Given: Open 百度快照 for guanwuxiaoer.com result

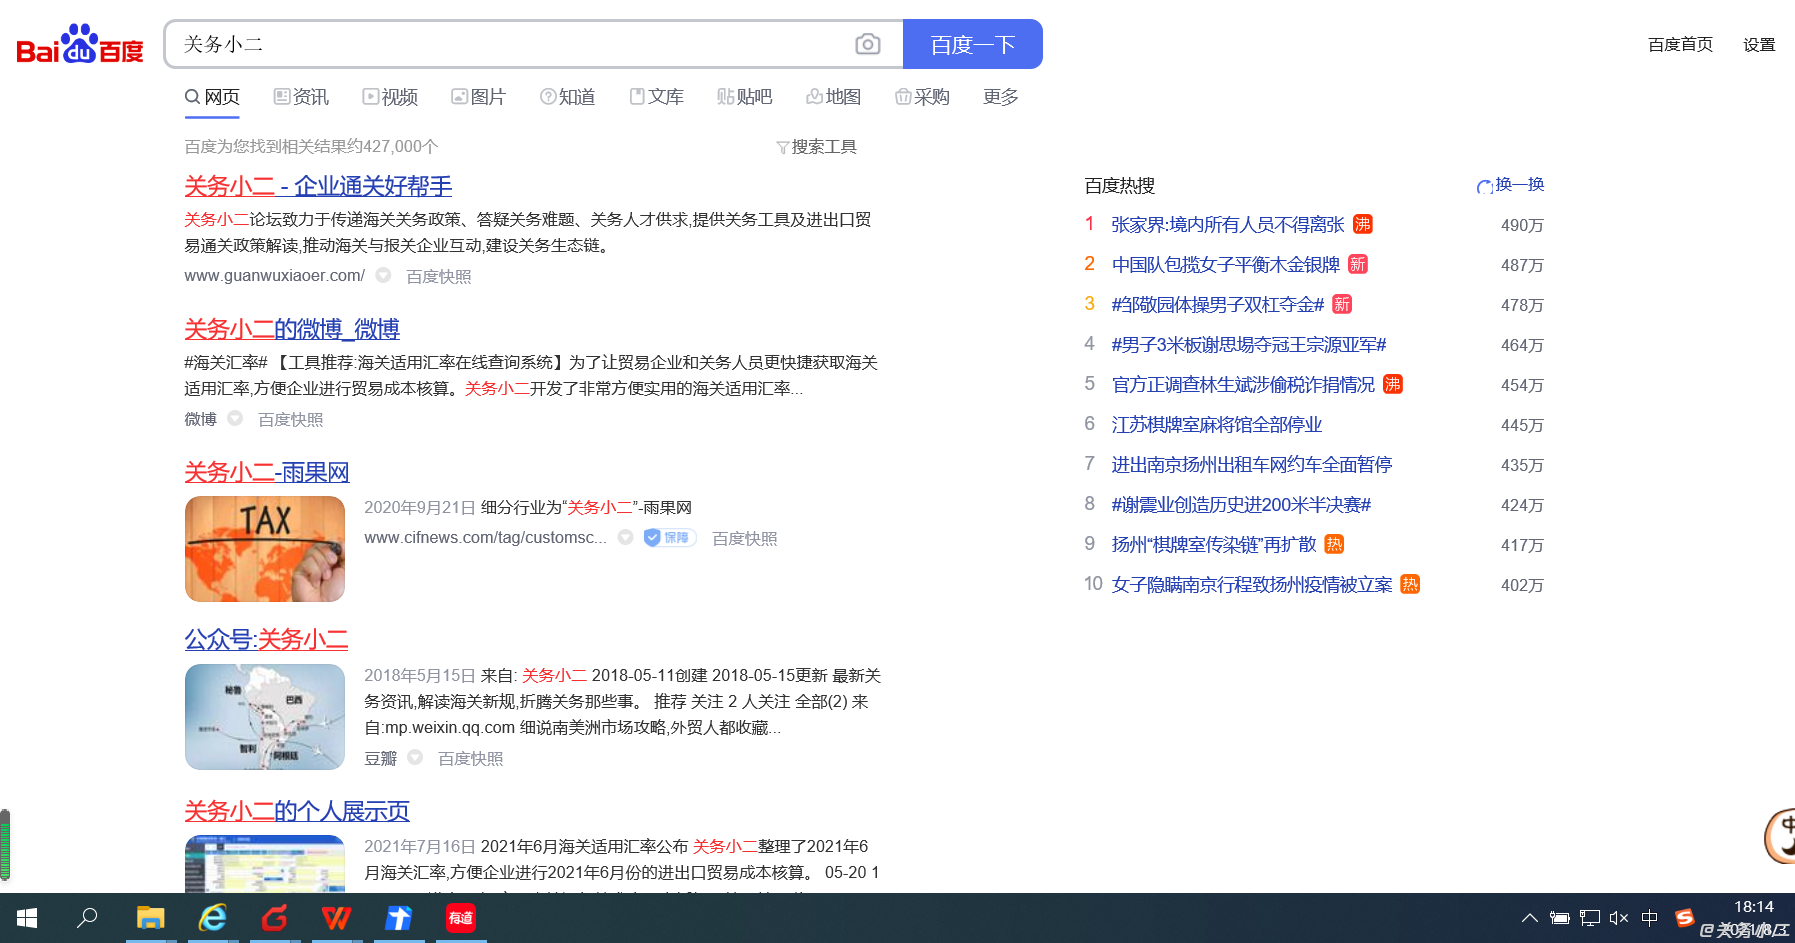Looking at the screenshot, I should [438, 276].
